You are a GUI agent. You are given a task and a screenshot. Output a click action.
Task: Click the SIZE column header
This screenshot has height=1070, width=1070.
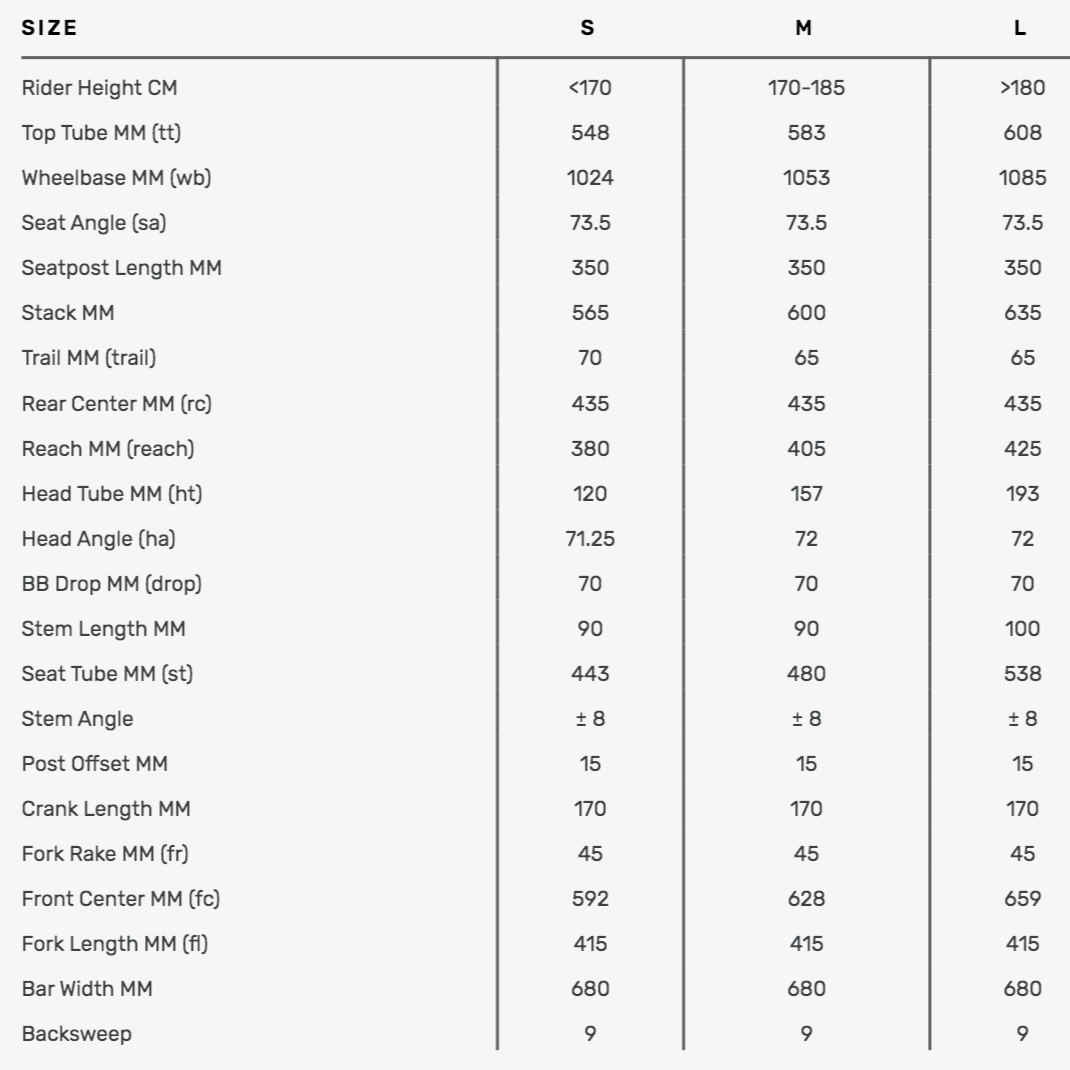[49, 28]
